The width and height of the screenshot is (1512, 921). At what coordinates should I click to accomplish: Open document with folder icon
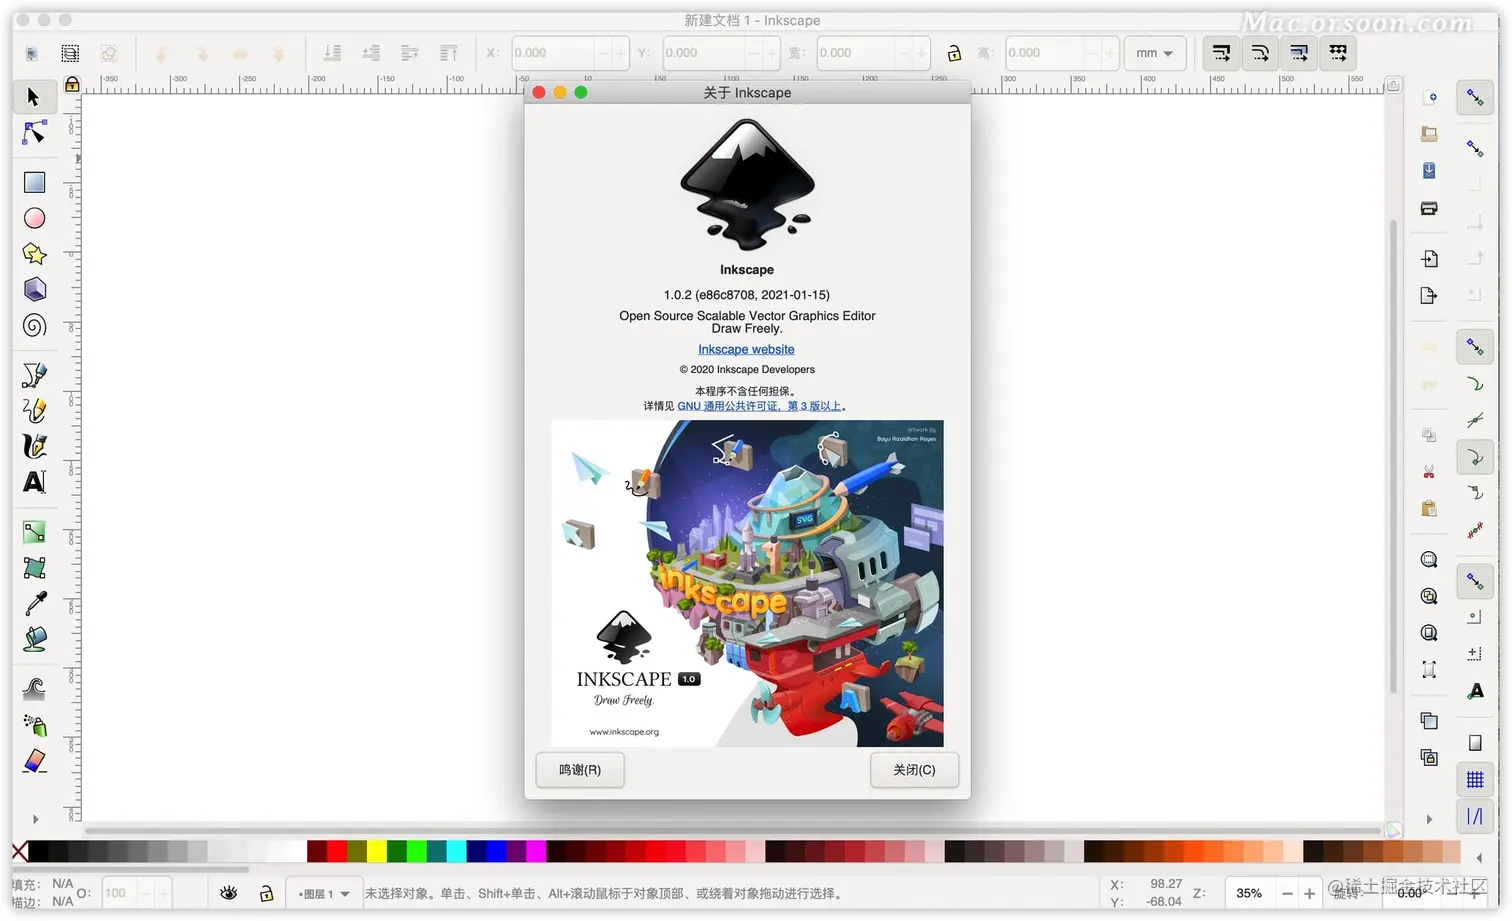[1429, 134]
